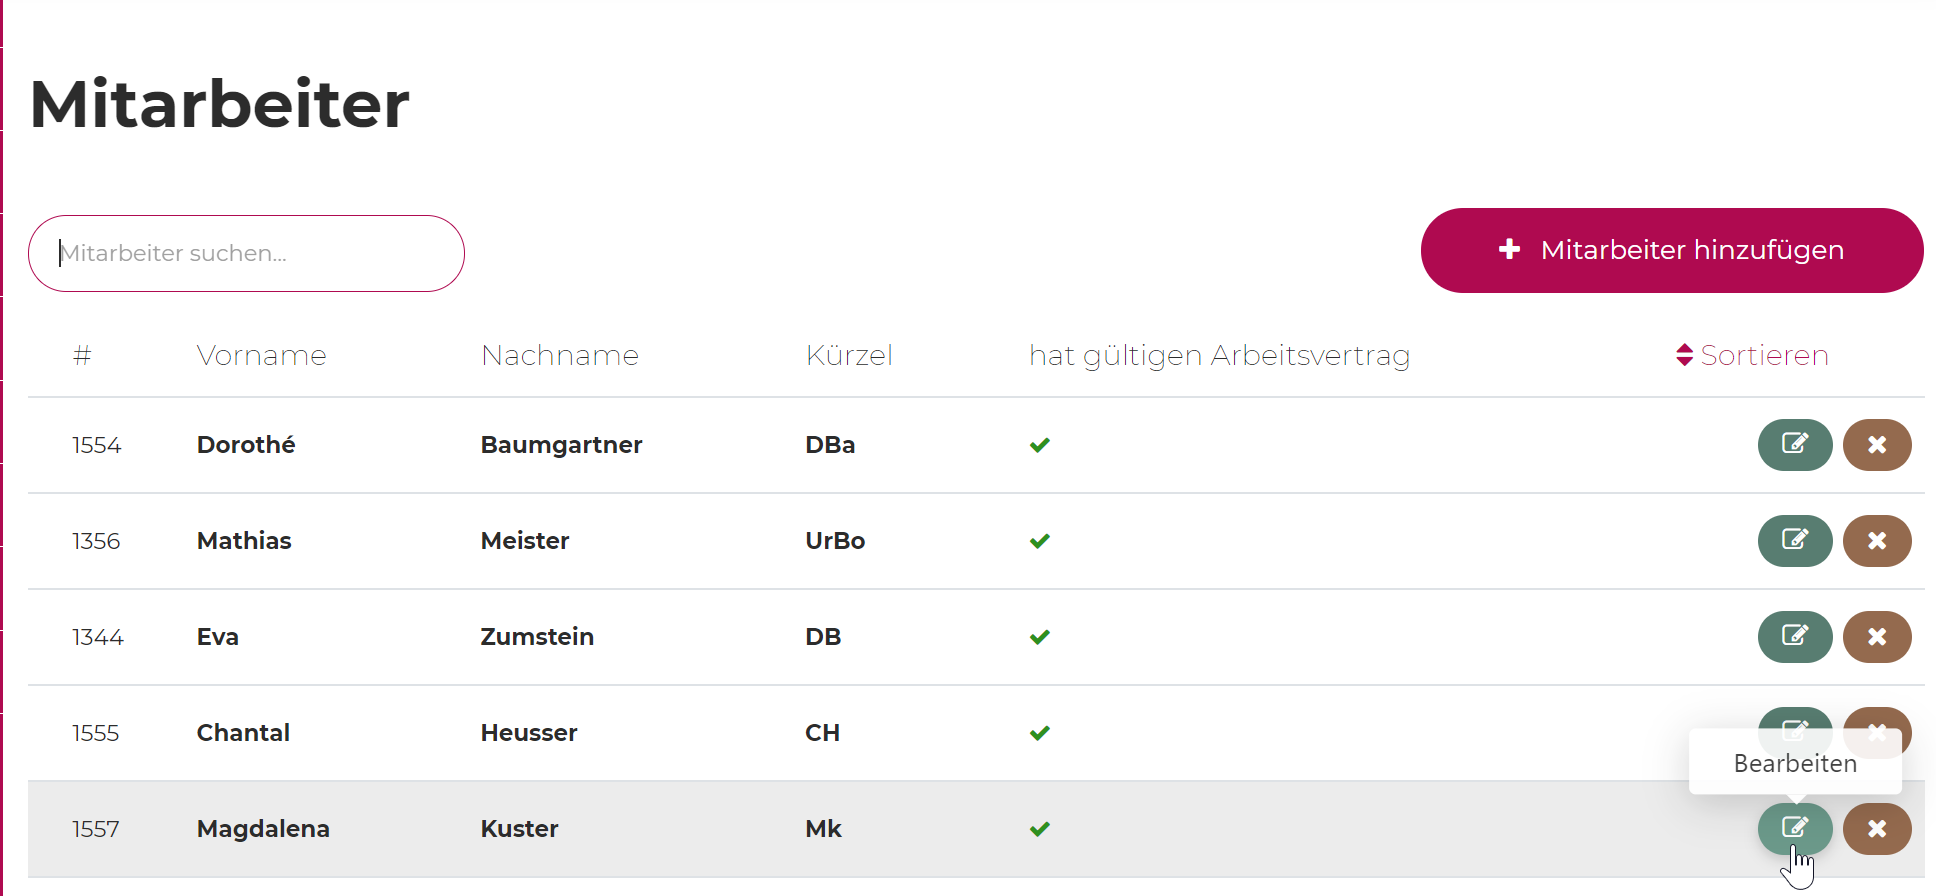Edit employee Dorothé Baumgartner
The width and height of the screenshot is (1936, 896).
1794,445
